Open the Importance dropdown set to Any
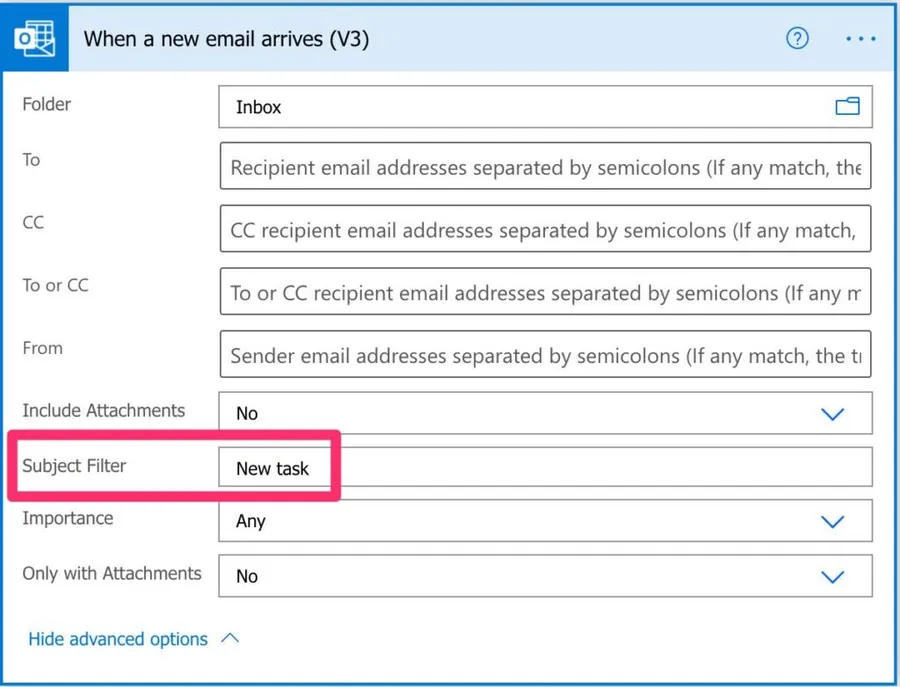This screenshot has width=900, height=687. [832, 521]
